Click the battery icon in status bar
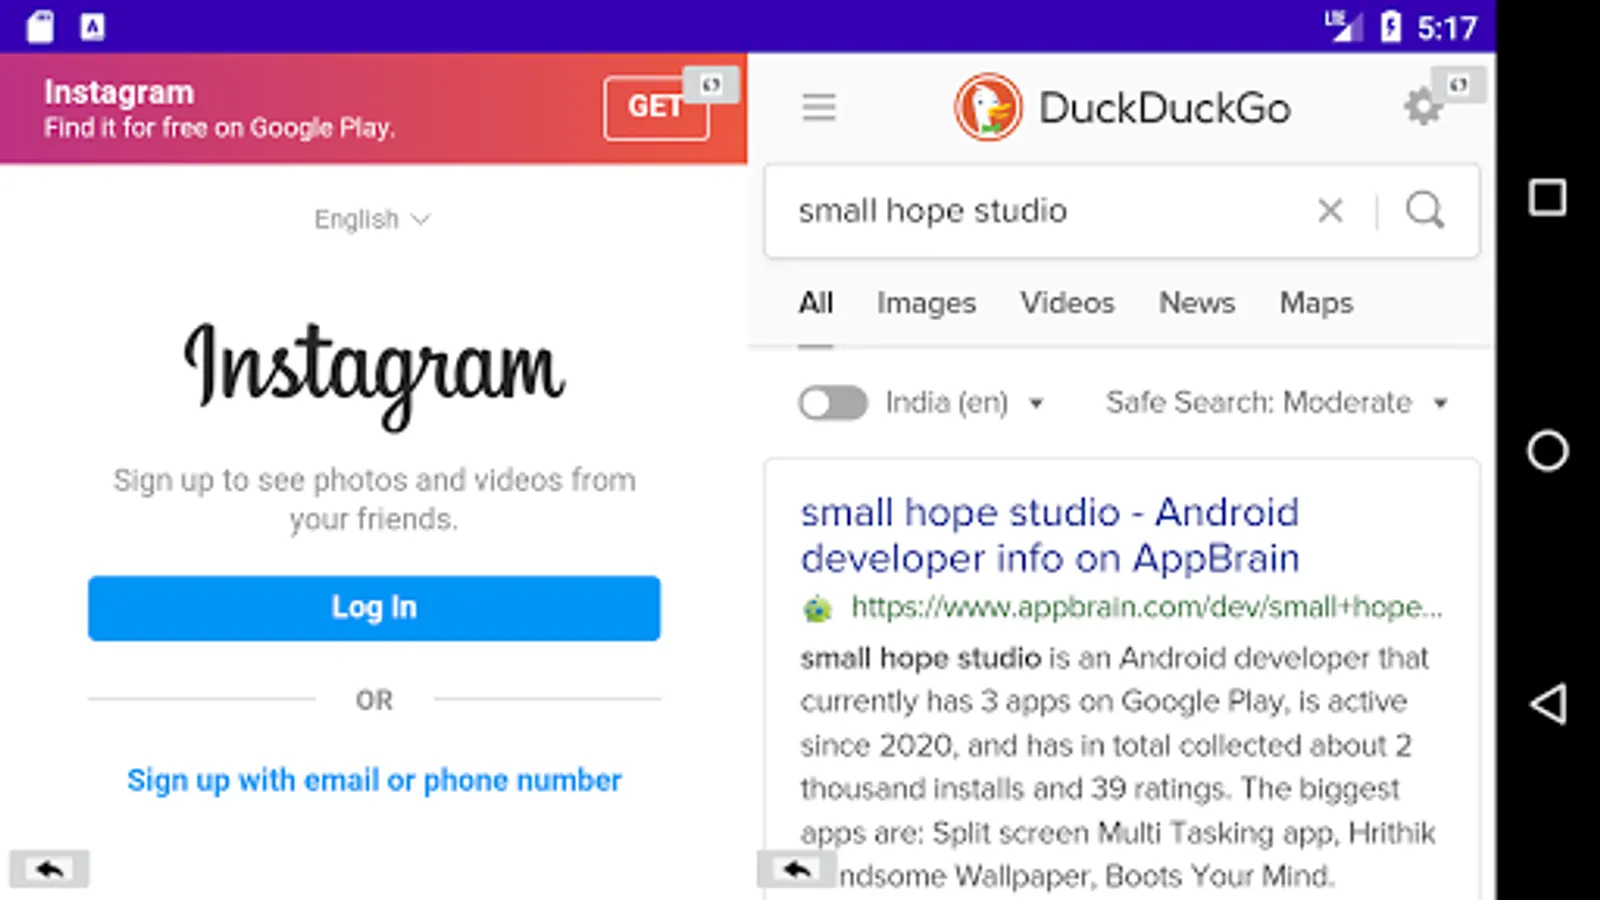 click(x=1390, y=27)
